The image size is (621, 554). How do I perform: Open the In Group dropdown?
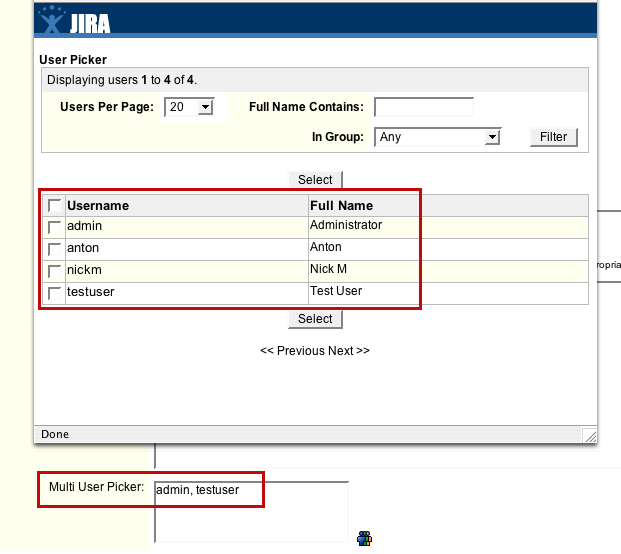pyautogui.click(x=438, y=137)
